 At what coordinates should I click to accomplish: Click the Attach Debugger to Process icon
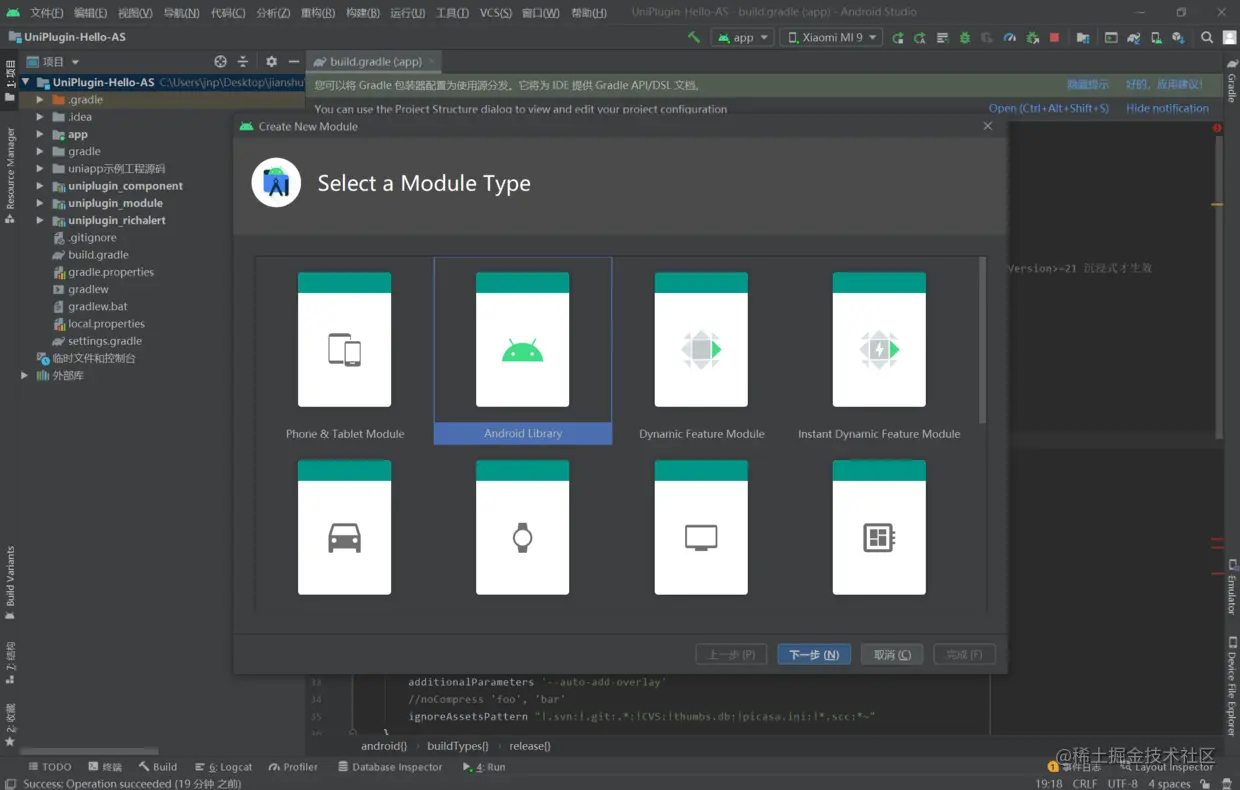pos(1032,38)
